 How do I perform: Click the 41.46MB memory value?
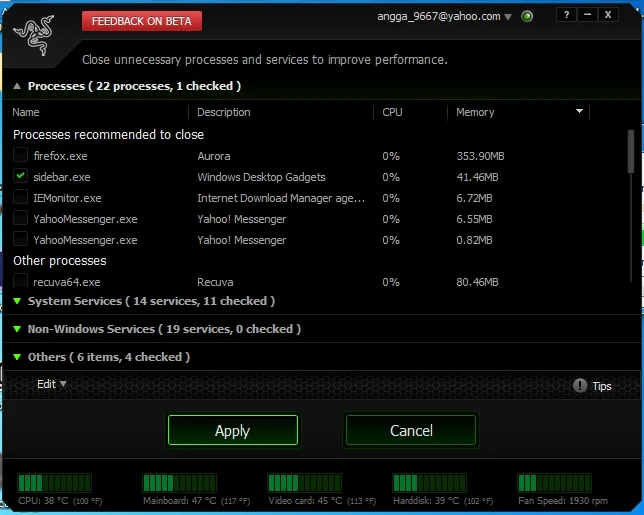click(x=477, y=177)
